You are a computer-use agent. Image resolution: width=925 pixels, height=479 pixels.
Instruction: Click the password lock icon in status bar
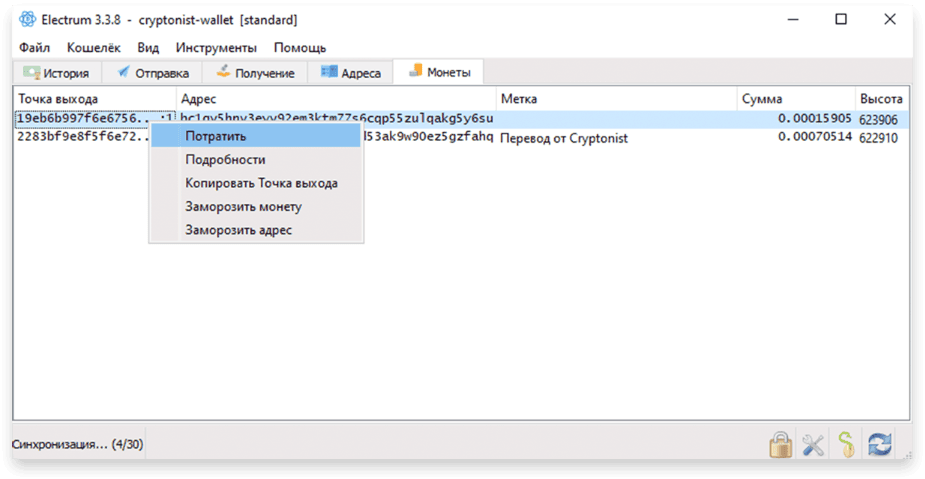780,444
